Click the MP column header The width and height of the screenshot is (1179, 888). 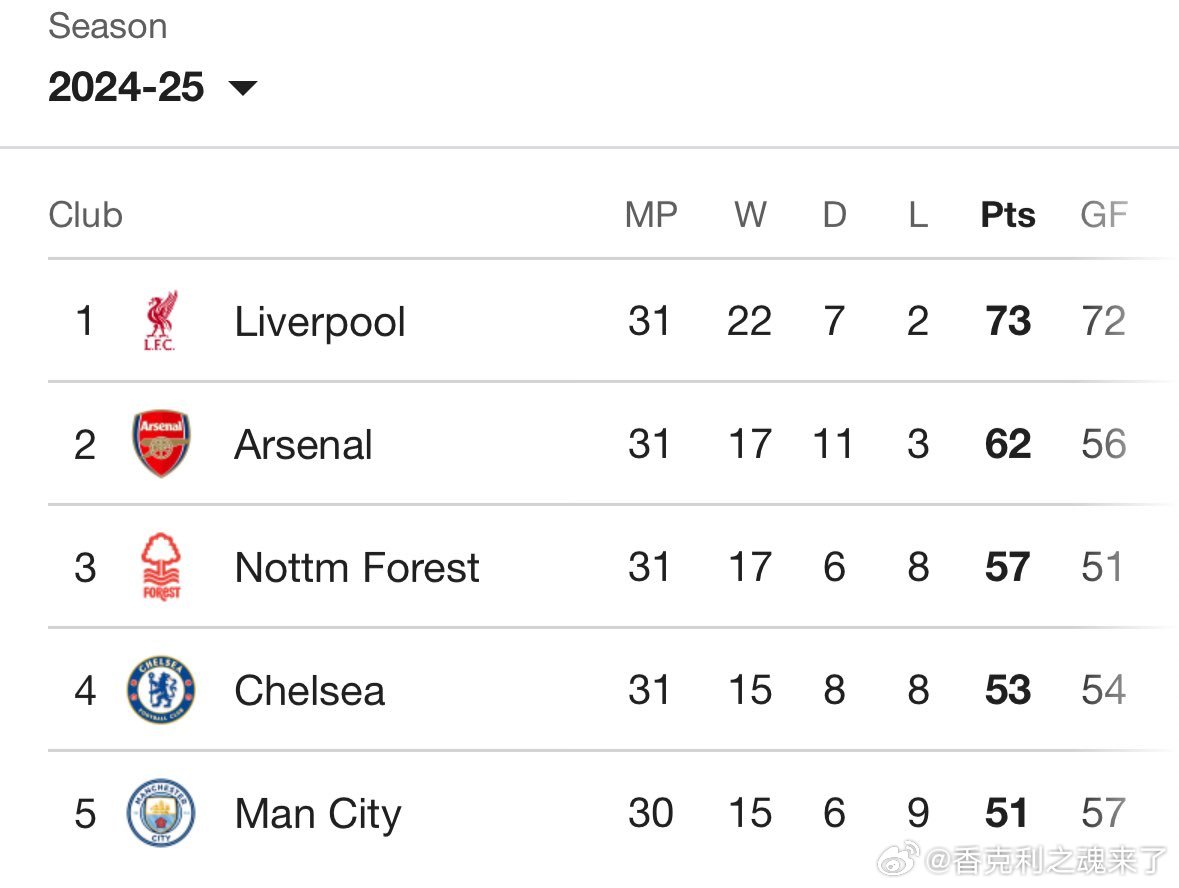651,215
